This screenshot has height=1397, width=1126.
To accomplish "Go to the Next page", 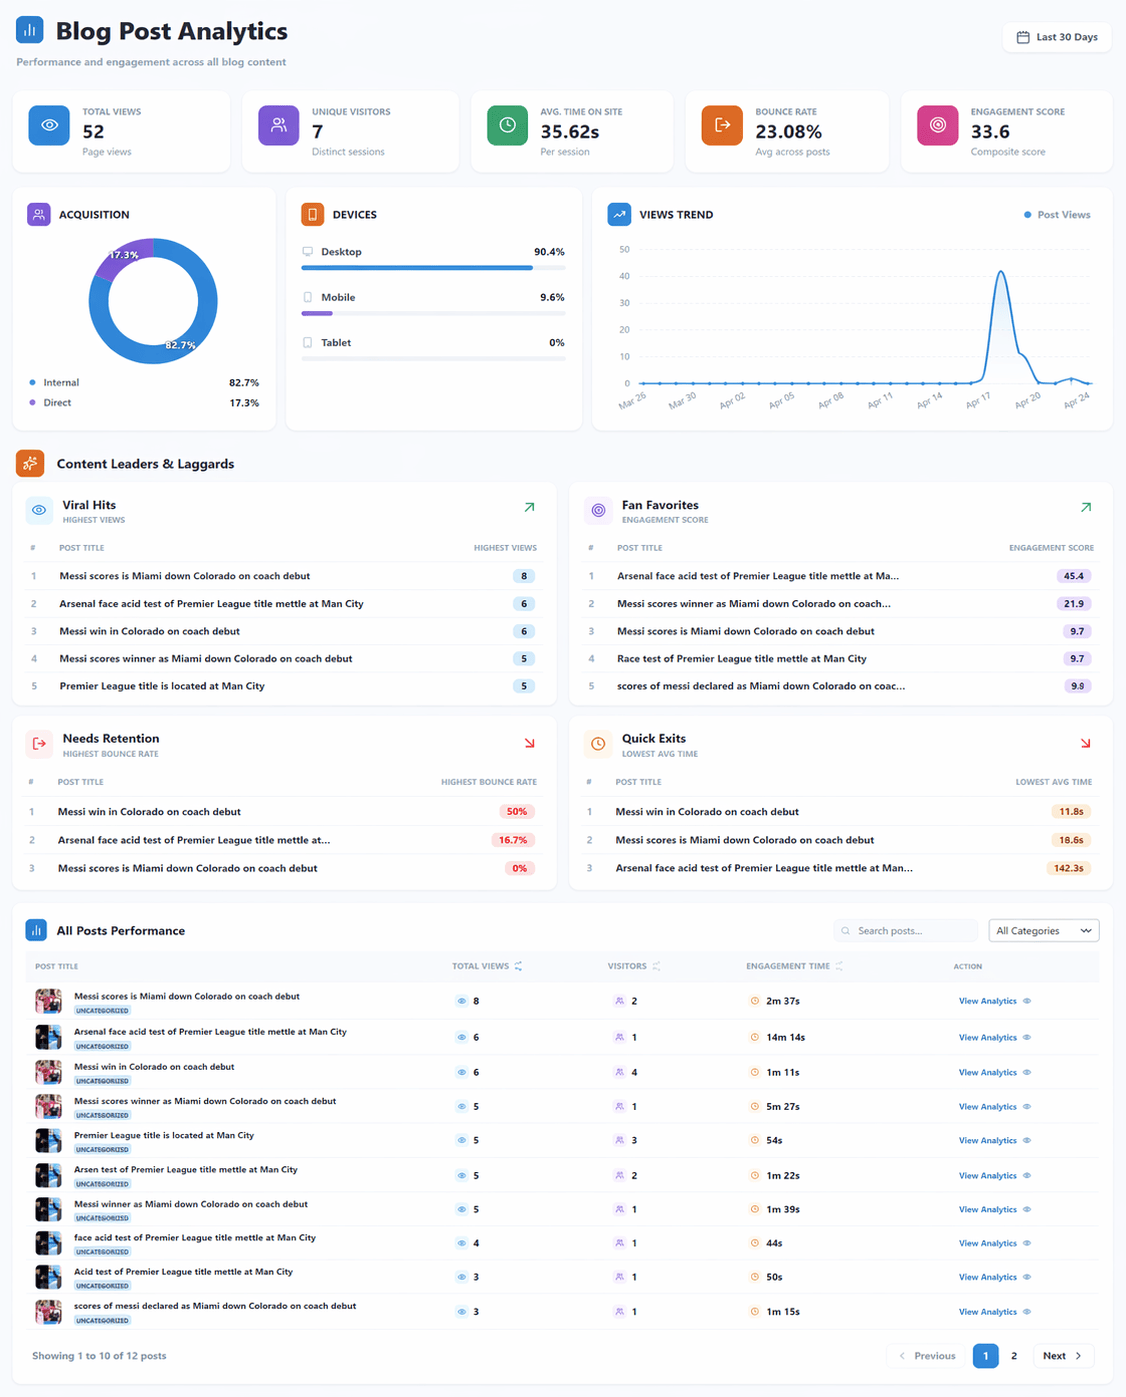I will coord(1062,1356).
